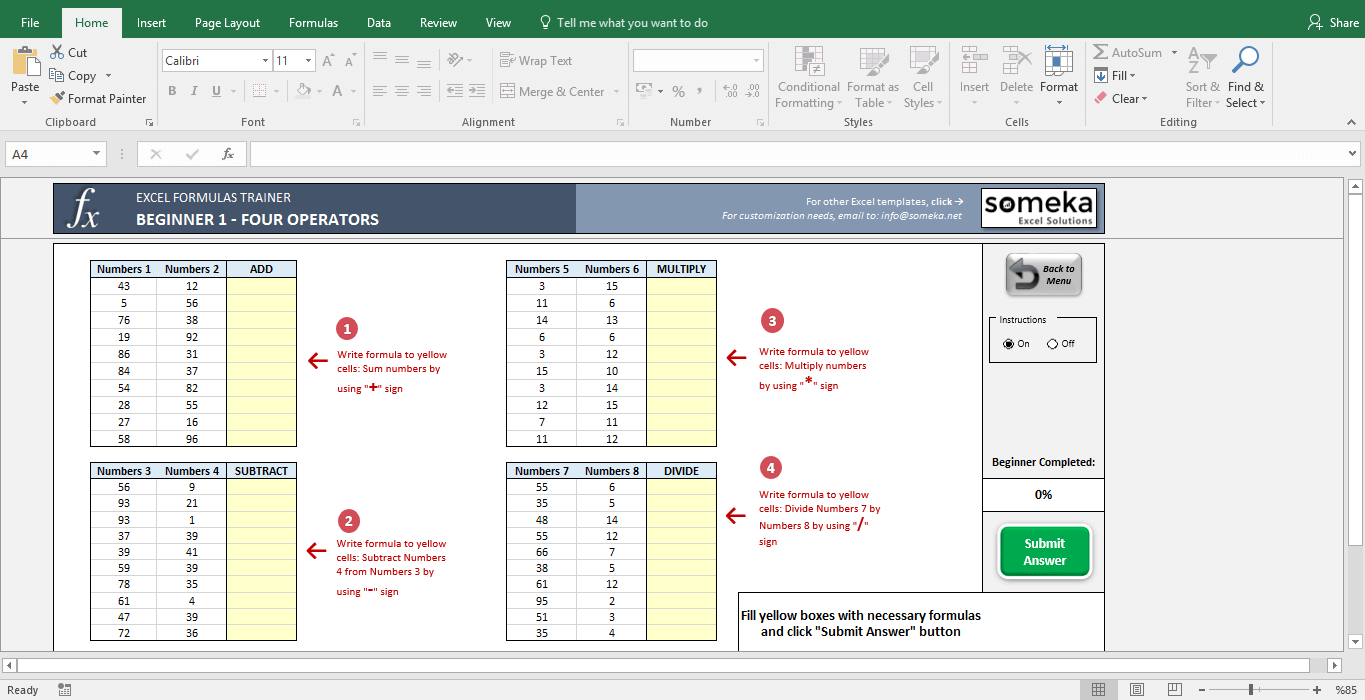The height and width of the screenshot is (700, 1365).
Task: Click the Decrease Indent icon
Action: (x=455, y=91)
